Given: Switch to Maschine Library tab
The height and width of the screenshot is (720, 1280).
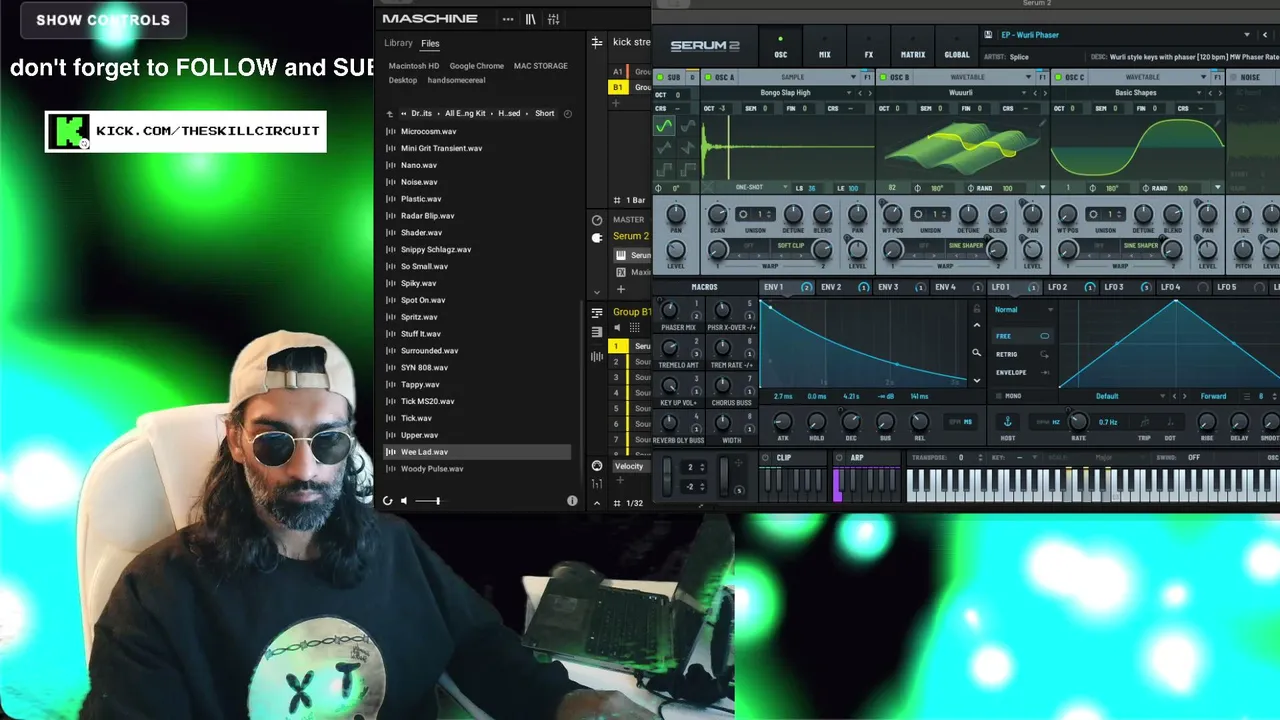Looking at the screenshot, I should pyautogui.click(x=398, y=43).
